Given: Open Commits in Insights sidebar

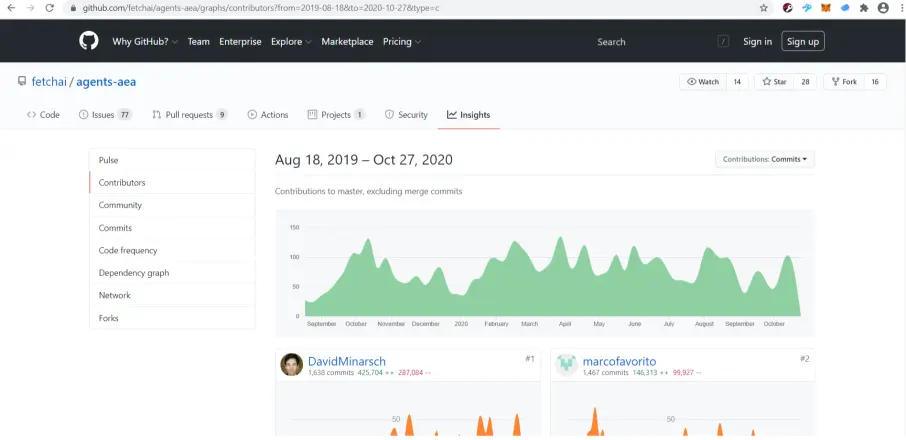Looking at the screenshot, I should 172,228.
